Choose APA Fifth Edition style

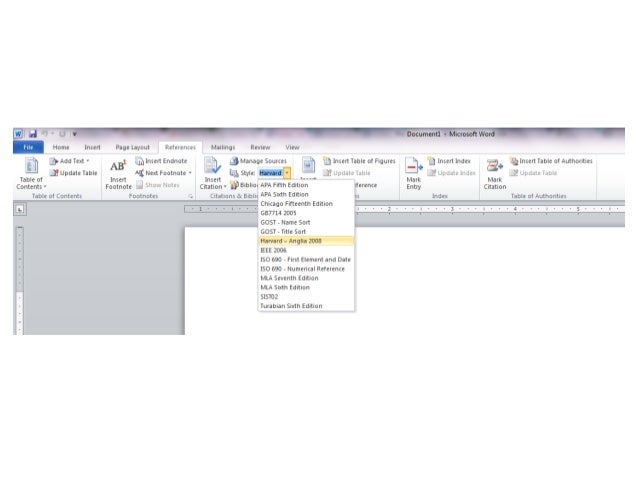click(306, 185)
